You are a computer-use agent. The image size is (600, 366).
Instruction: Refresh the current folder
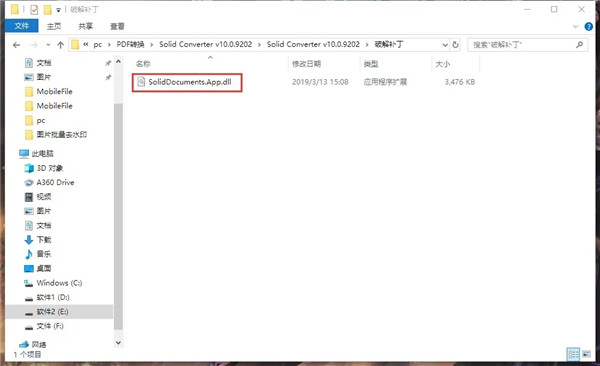(455, 45)
